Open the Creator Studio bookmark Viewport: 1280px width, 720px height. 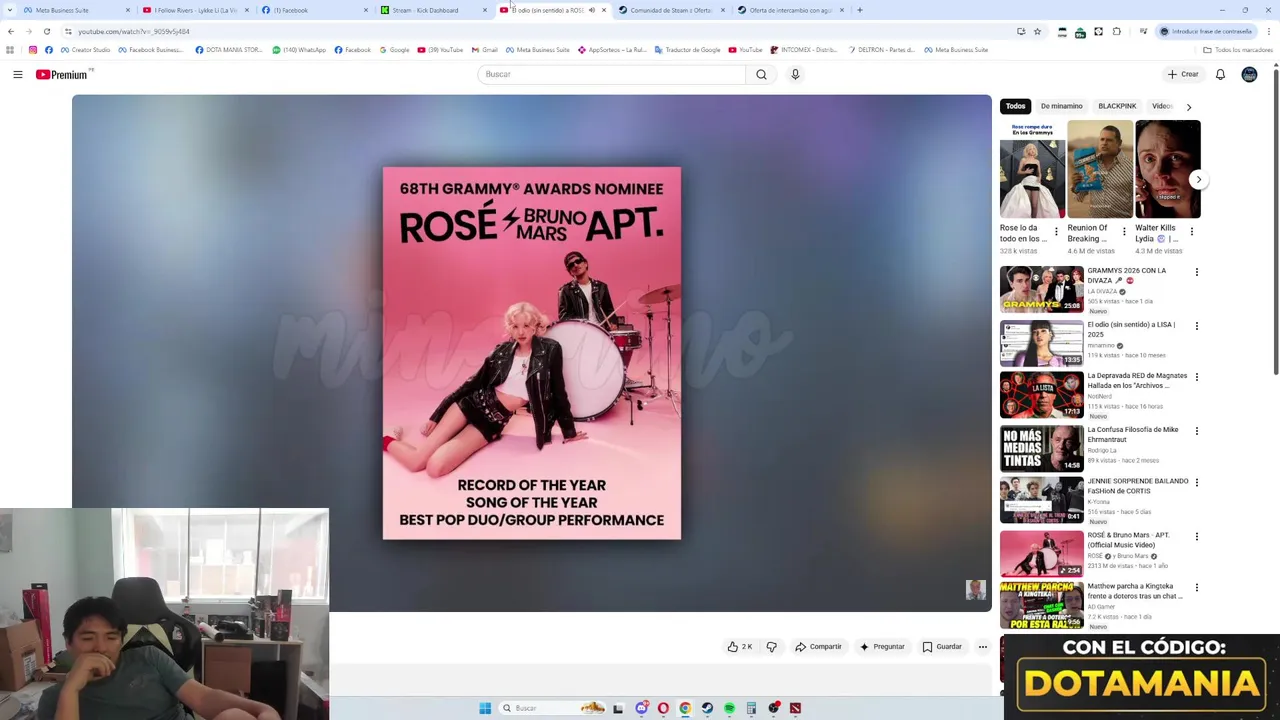[x=85, y=50]
